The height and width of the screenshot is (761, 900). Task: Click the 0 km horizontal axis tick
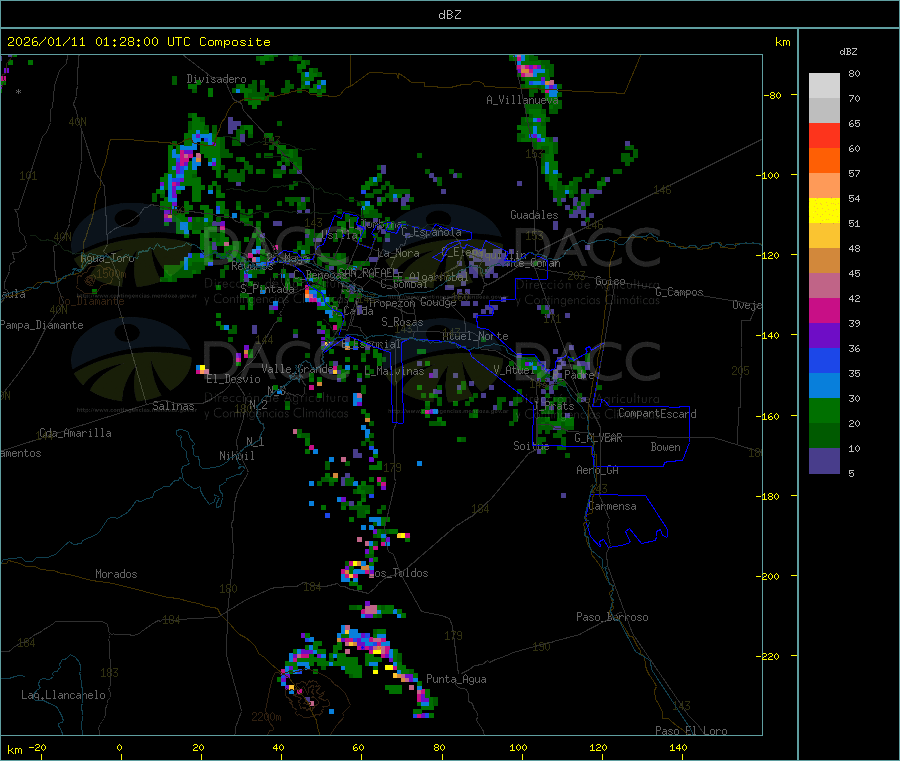coord(119,747)
